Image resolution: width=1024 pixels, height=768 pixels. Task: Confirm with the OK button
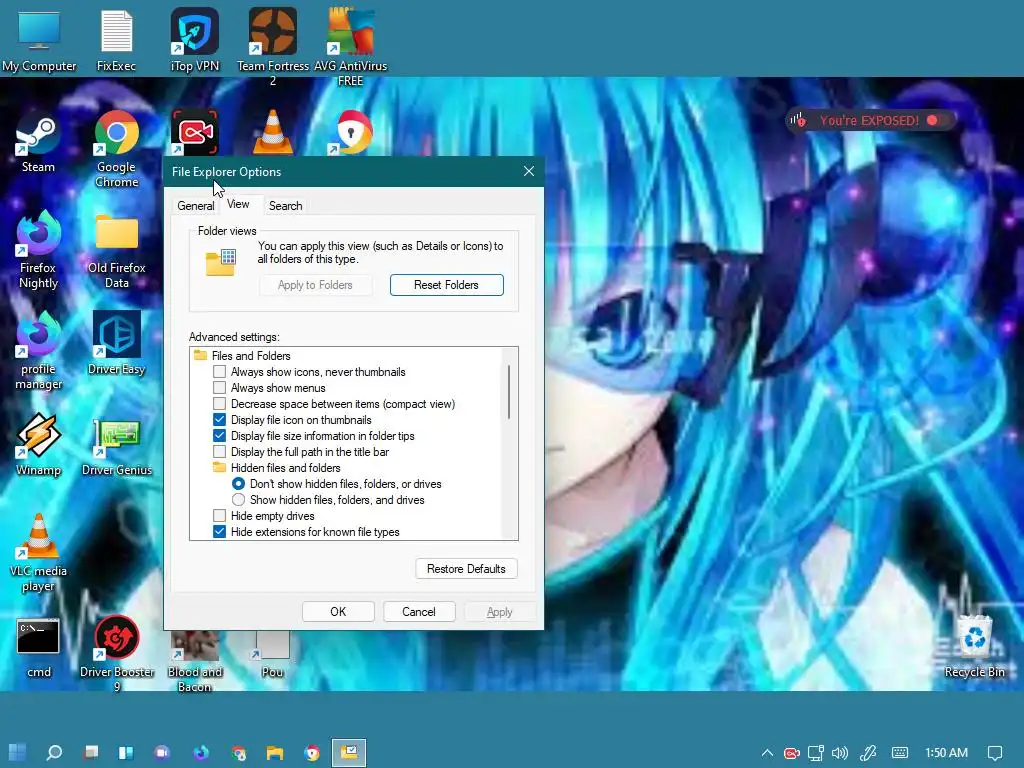(x=338, y=612)
